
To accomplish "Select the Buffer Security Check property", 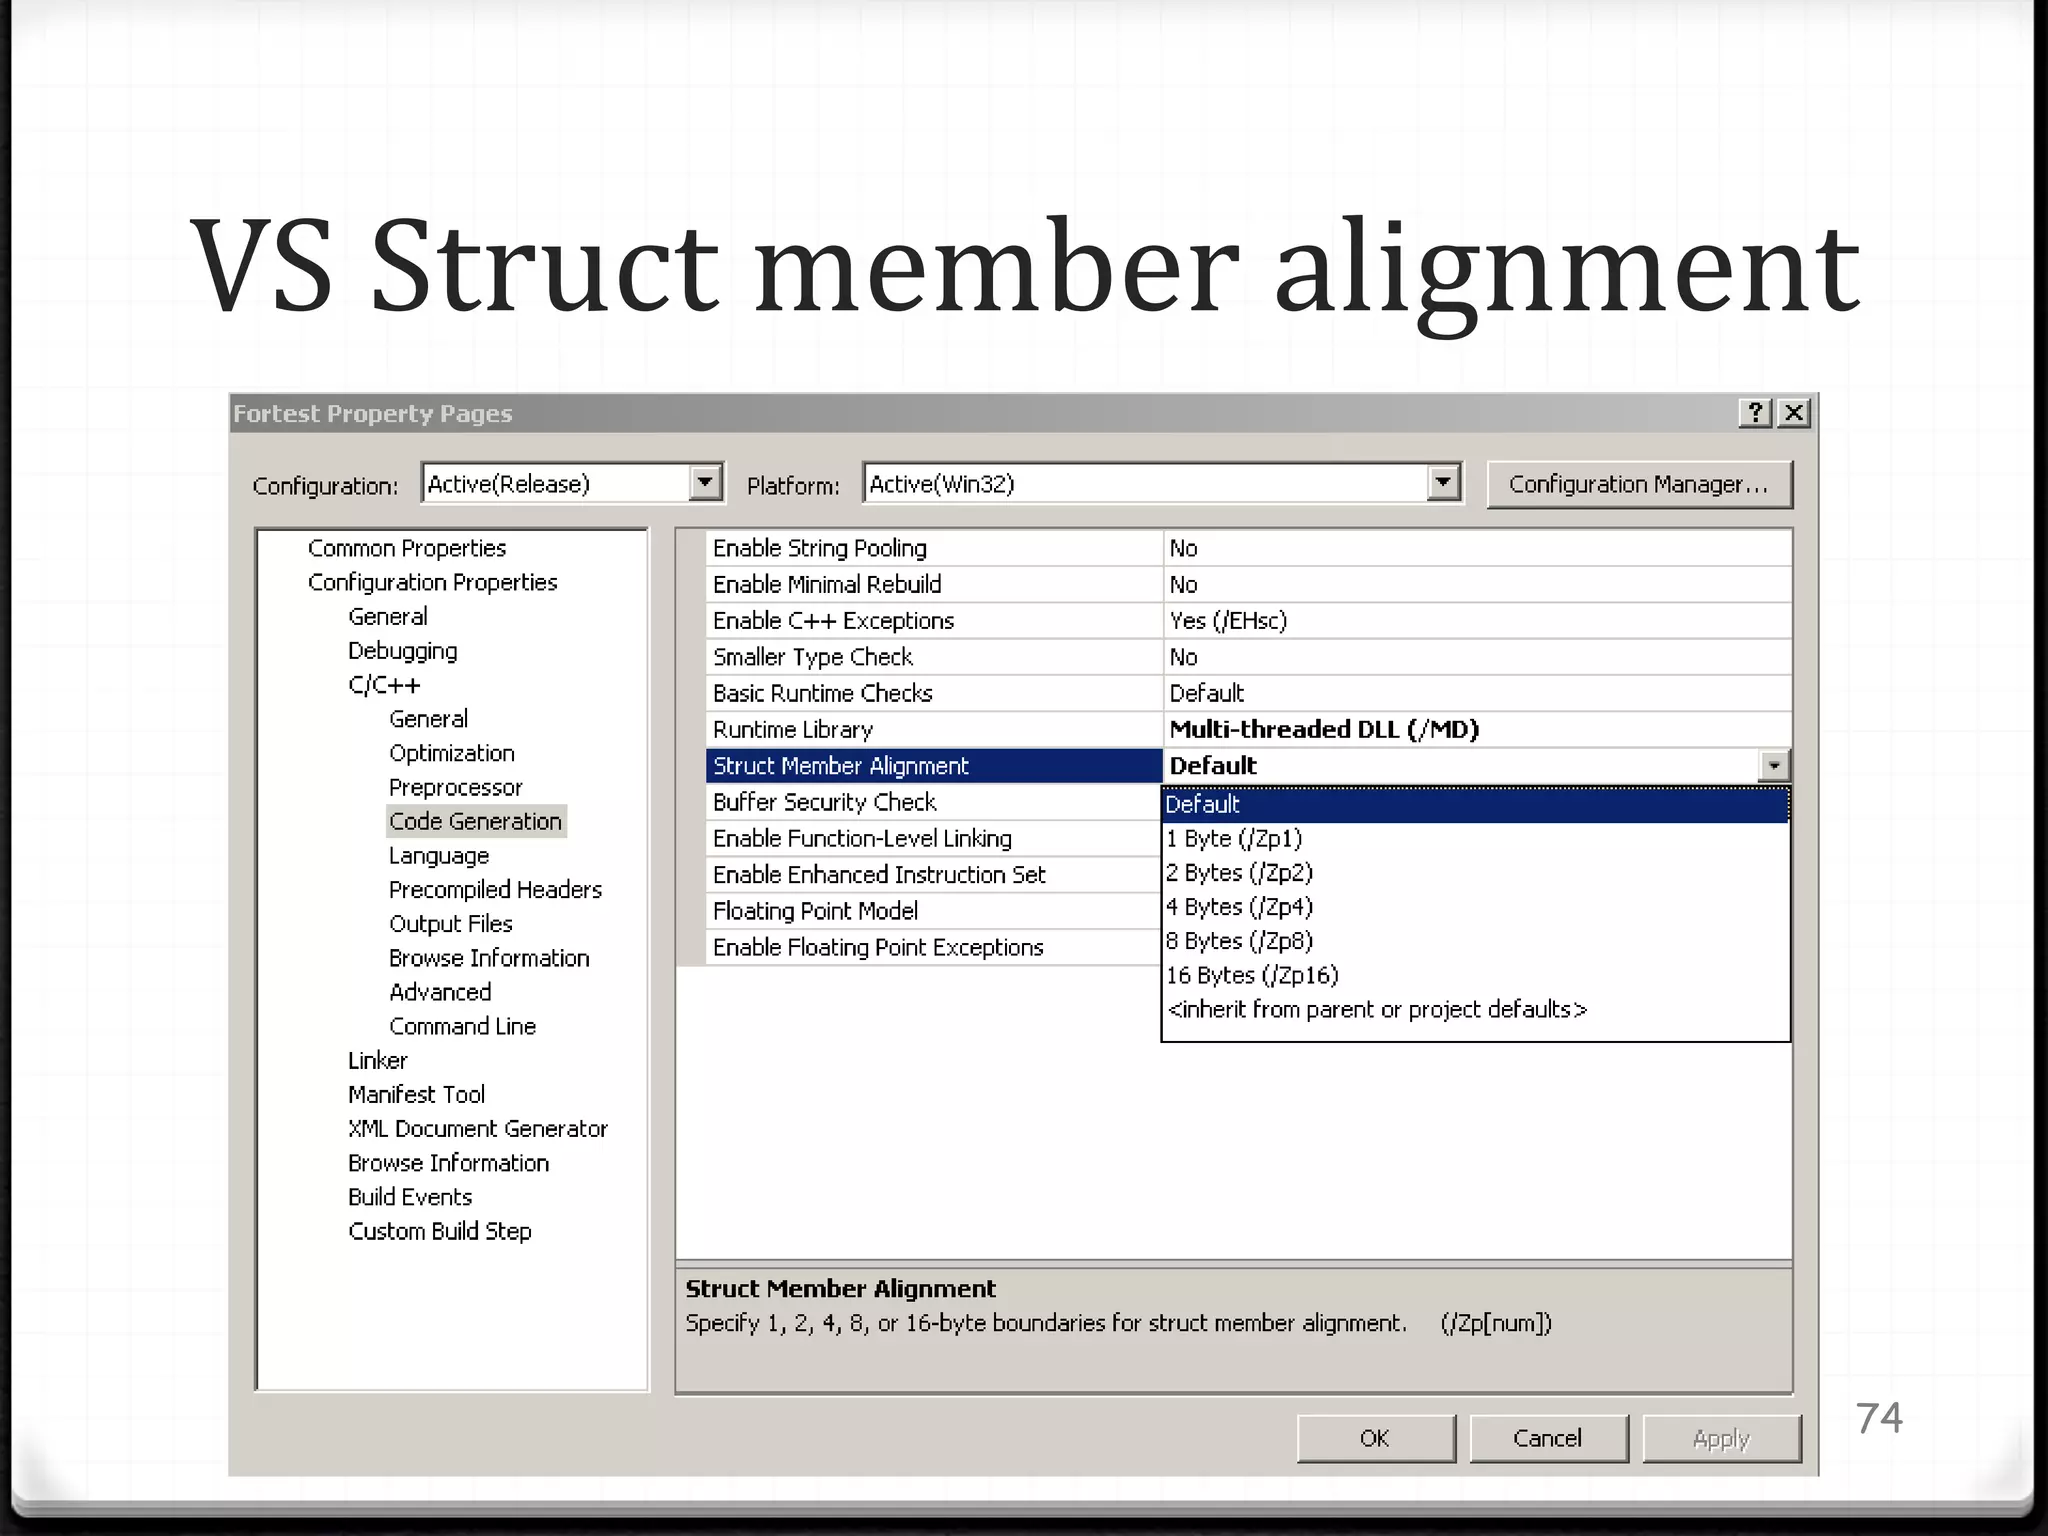I will (x=934, y=802).
